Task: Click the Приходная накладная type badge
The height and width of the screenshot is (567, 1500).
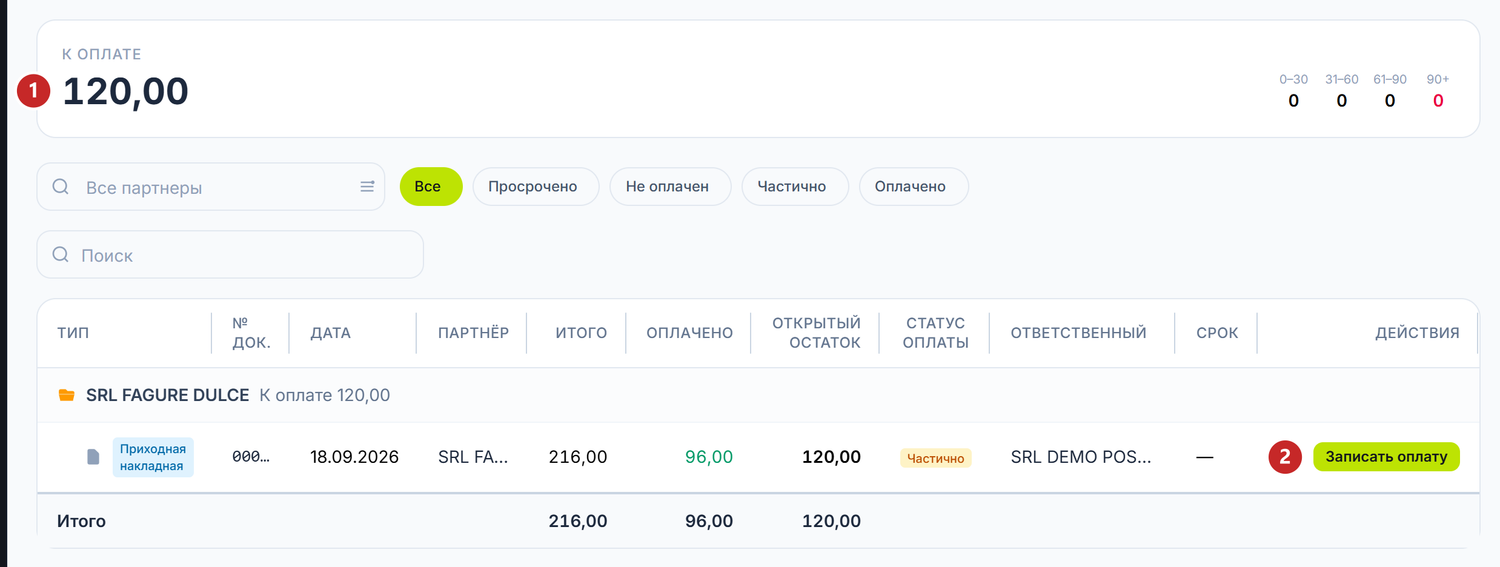Action: point(153,457)
